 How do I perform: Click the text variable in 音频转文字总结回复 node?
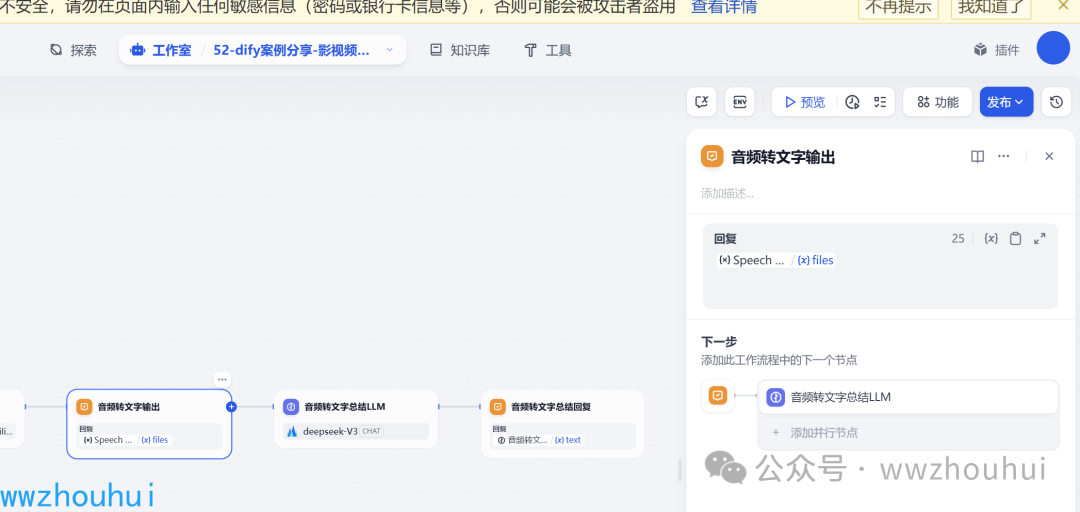click(x=568, y=440)
